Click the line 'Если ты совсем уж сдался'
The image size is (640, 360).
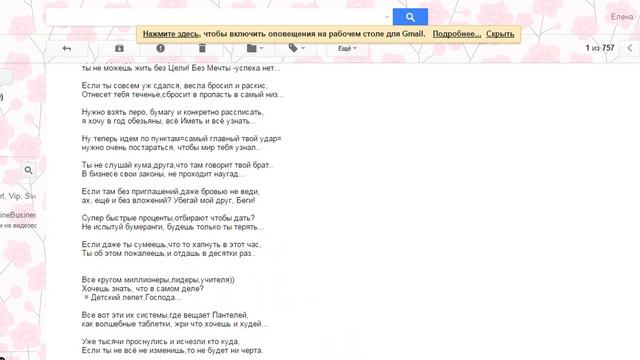click(x=175, y=86)
